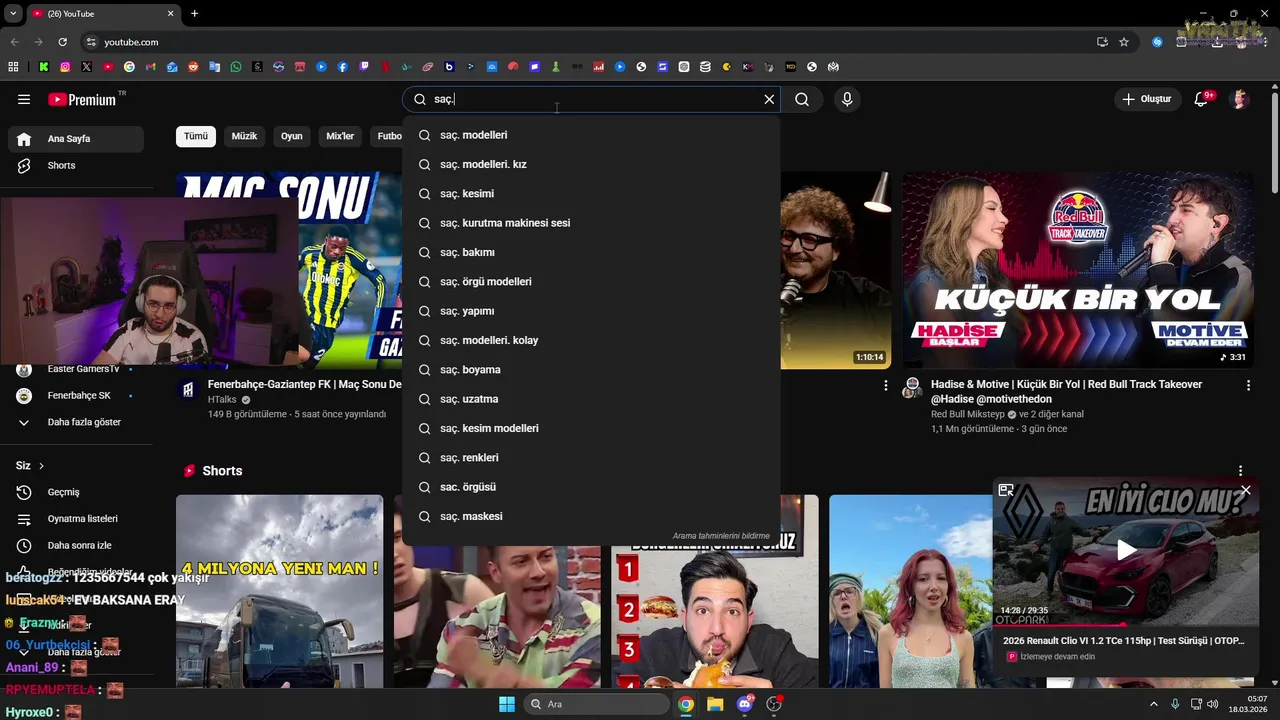Viewport: 1280px width, 720px height.
Task: Select the Oyun filter chip
Action: 292,136
